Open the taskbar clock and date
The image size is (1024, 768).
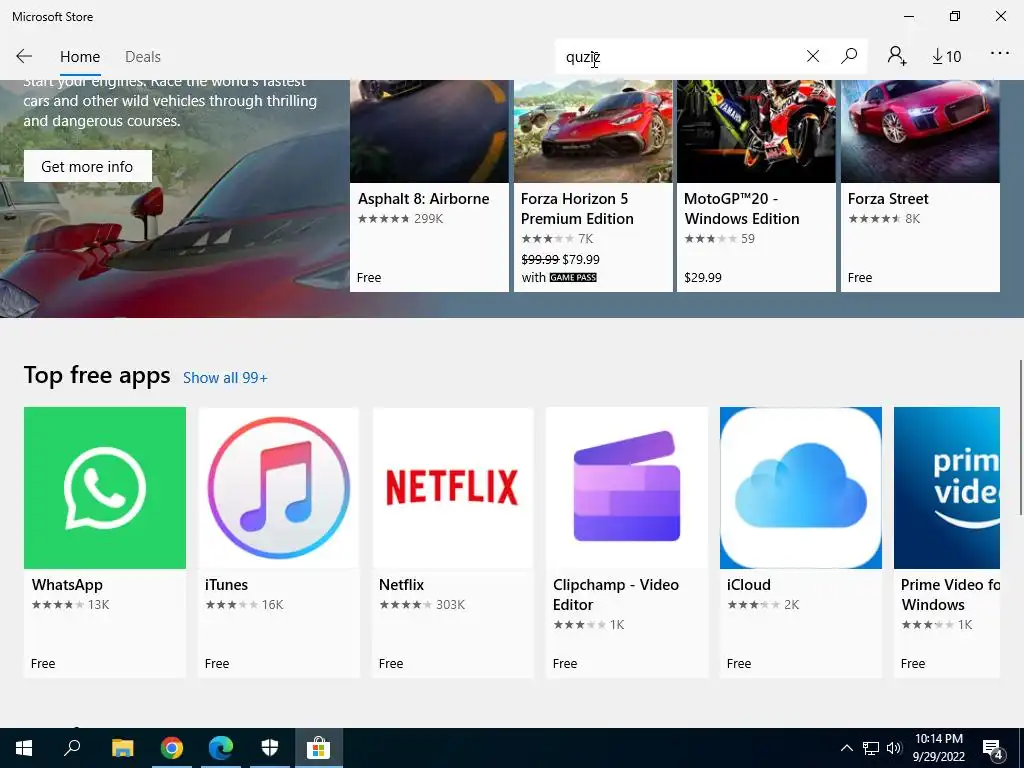939,748
